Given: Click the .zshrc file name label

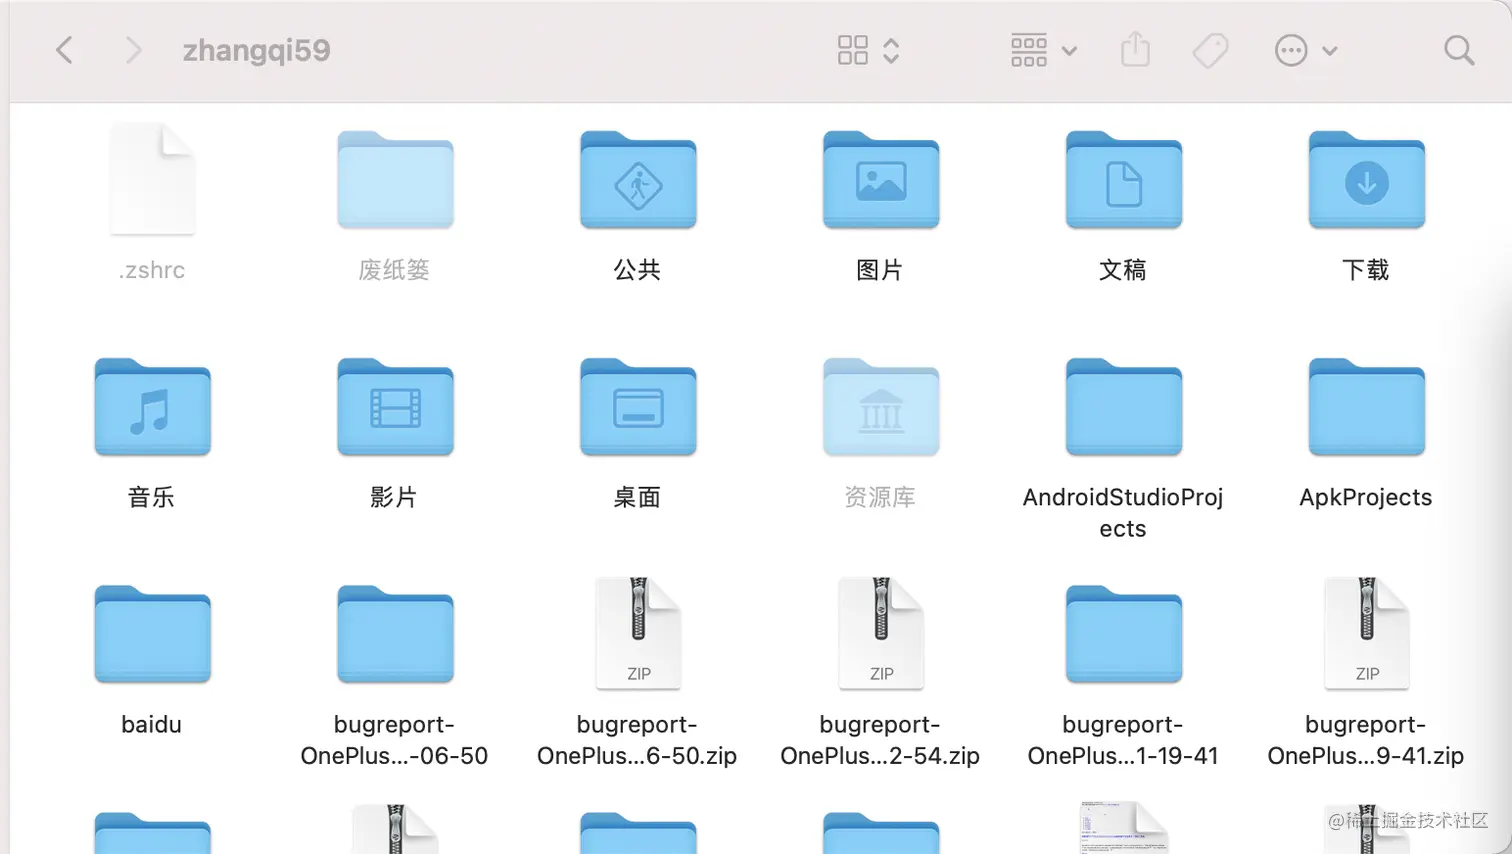Looking at the screenshot, I should [152, 270].
